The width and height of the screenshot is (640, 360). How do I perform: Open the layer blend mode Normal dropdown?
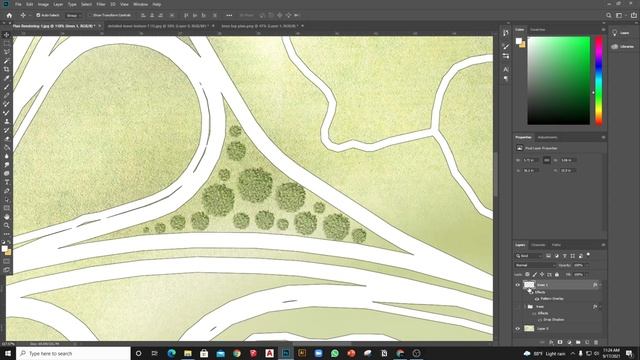coord(535,265)
